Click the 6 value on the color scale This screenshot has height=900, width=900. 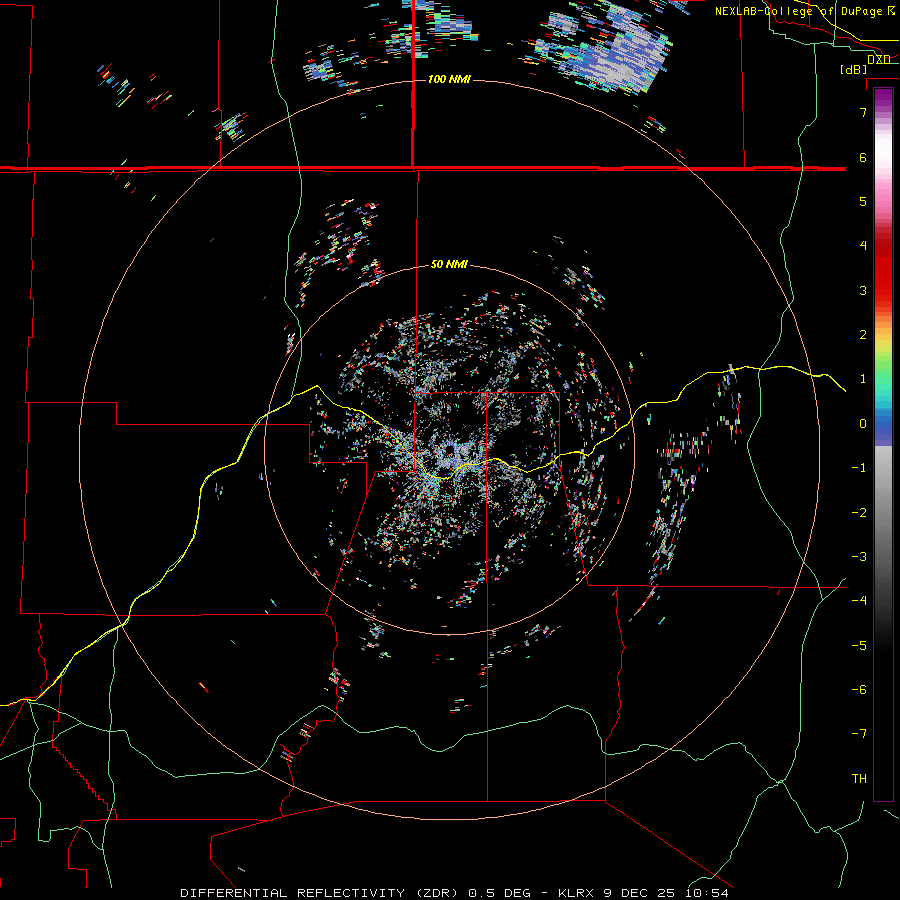863,157
